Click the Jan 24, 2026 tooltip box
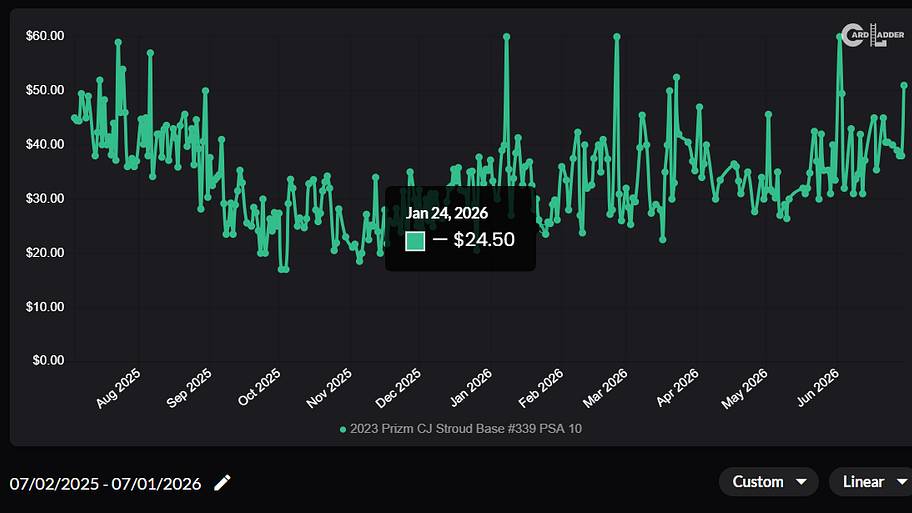Image resolution: width=912 pixels, height=513 pixels. tap(460, 228)
